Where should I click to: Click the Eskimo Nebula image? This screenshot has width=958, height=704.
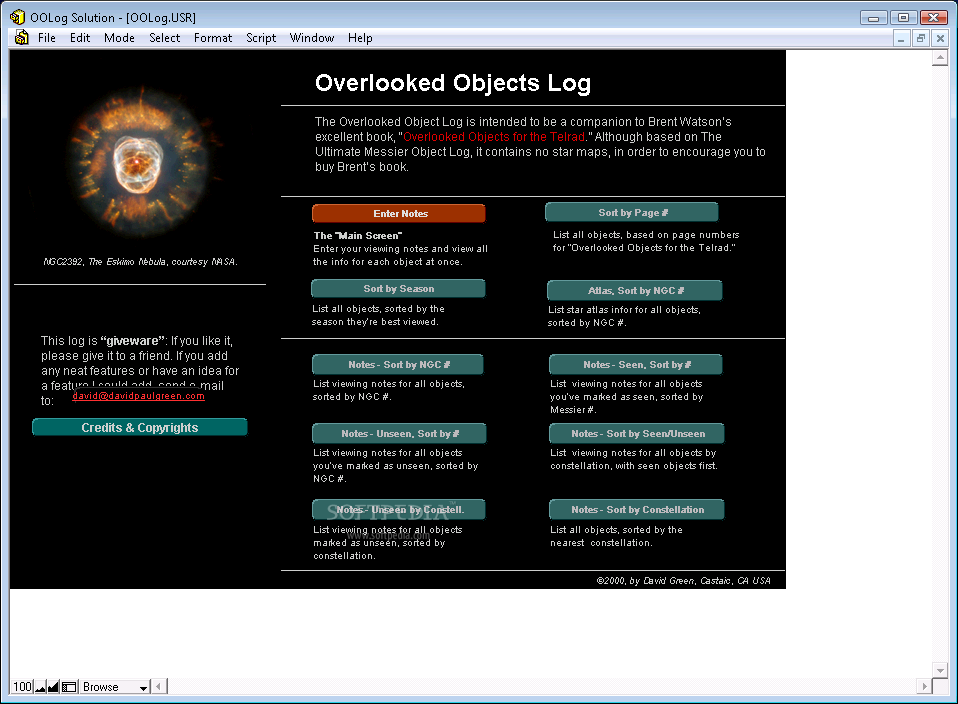(140, 162)
